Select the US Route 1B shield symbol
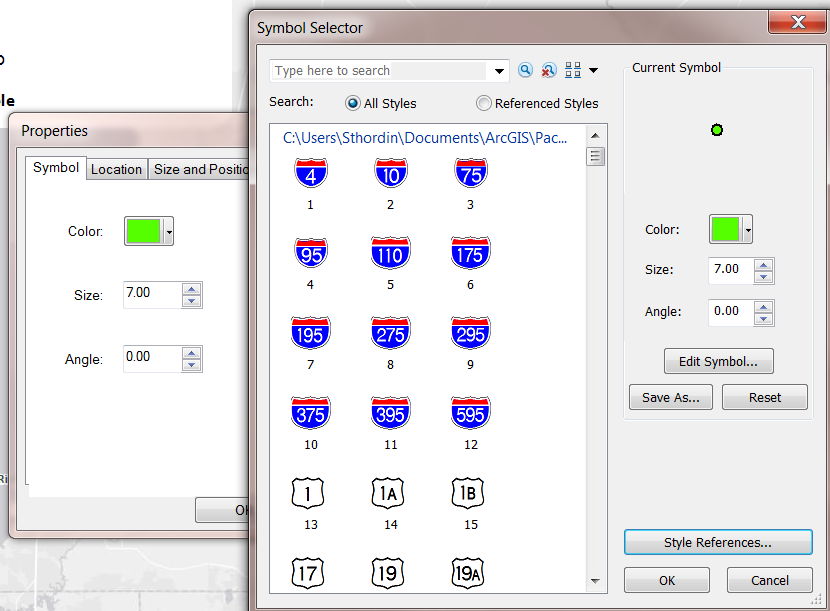The height and width of the screenshot is (611, 830). (x=468, y=493)
